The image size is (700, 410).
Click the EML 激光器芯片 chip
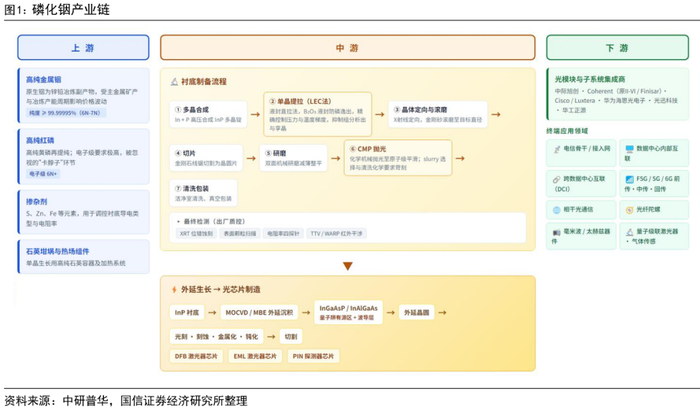click(x=255, y=356)
